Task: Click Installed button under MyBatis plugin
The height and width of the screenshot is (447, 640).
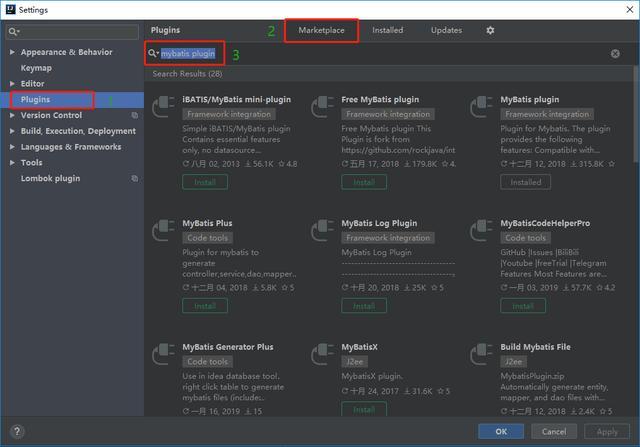Action: coord(525,182)
